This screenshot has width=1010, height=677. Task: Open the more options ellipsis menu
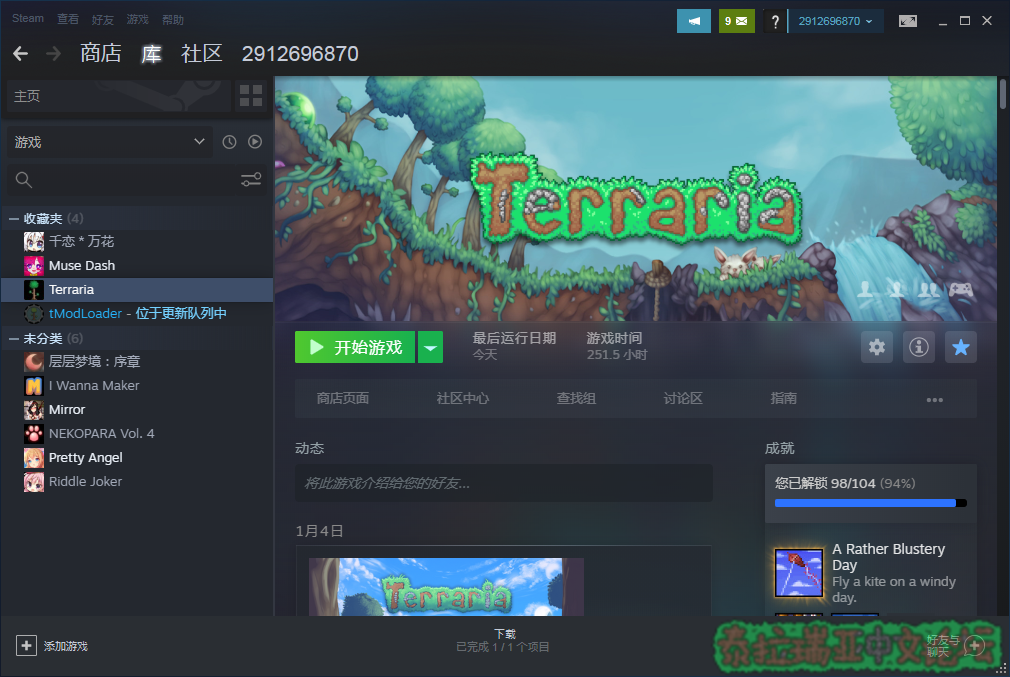coord(935,399)
